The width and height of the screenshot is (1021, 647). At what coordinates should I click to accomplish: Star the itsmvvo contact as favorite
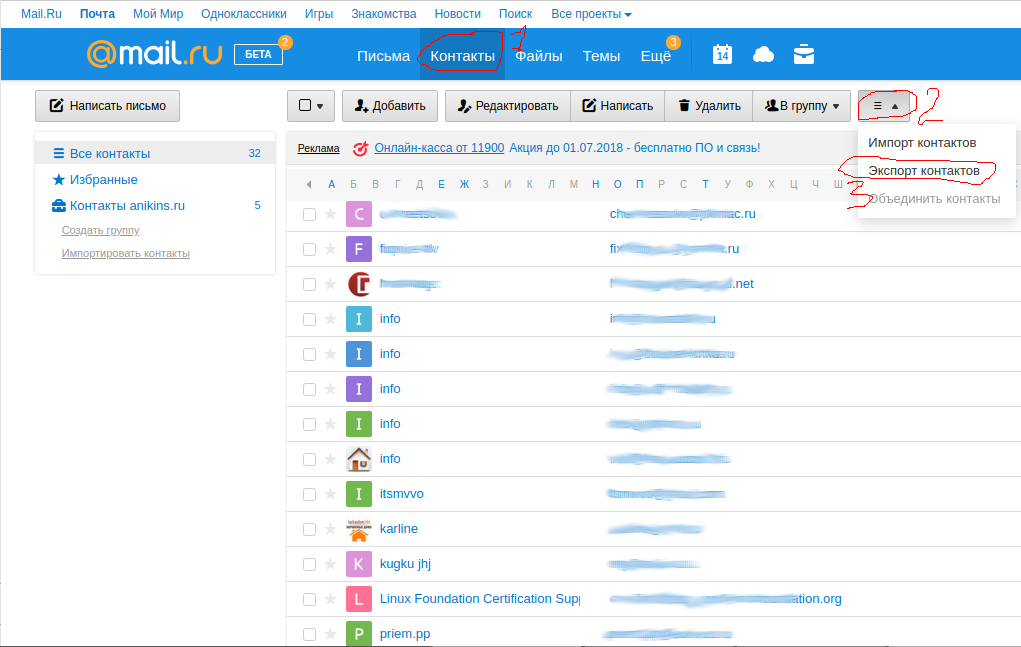tap(331, 494)
